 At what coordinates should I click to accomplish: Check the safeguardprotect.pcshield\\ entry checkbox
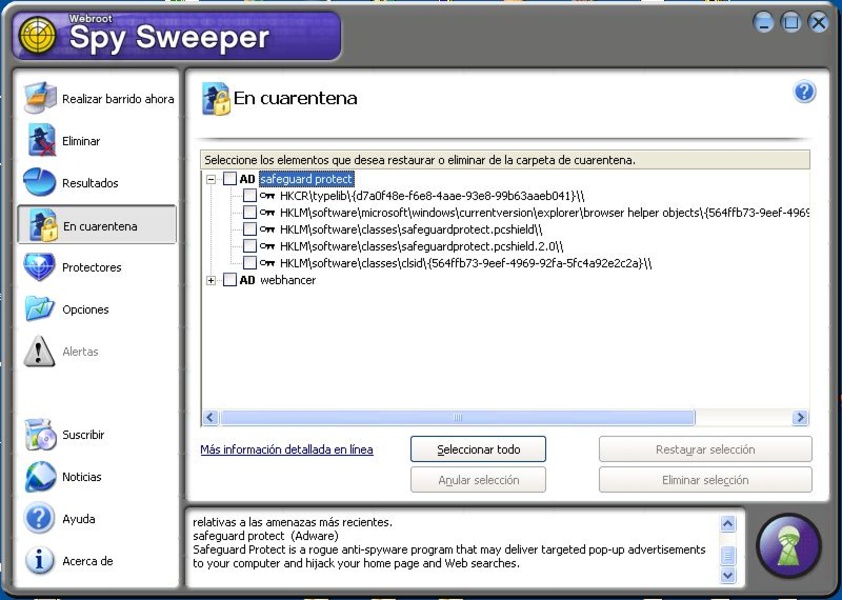pos(250,229)
